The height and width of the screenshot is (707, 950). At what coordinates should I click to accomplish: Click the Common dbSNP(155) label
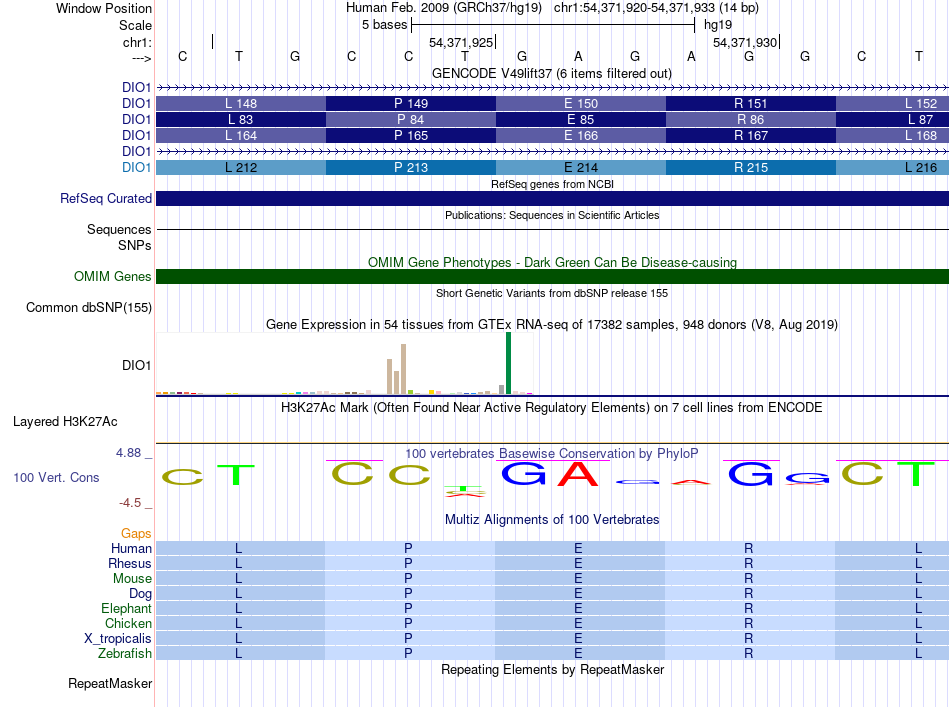click(x=88, y=308)
